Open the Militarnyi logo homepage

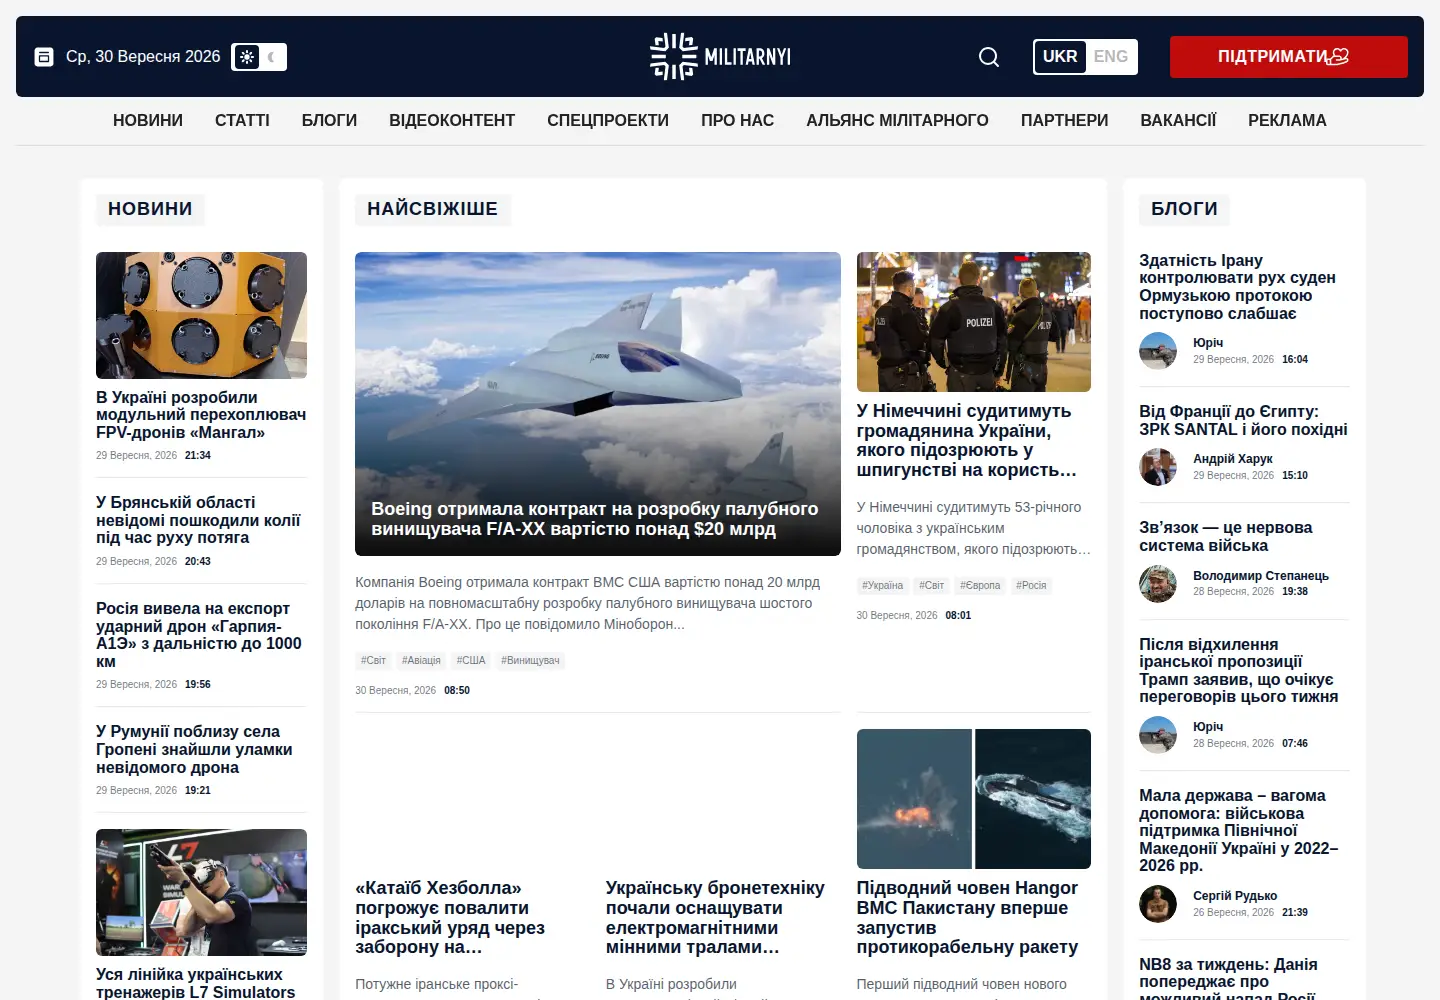click(x=720, y=57)
